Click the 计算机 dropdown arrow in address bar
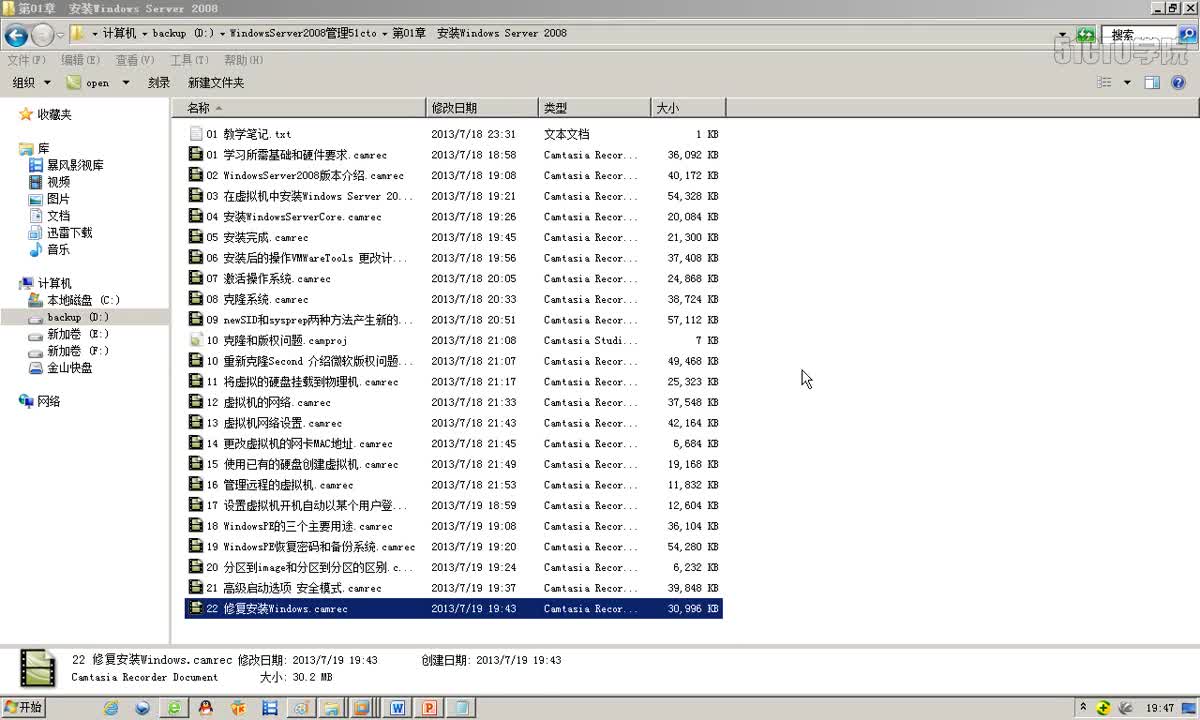Image resolution: width=1200 pixels, height=720 pixels. pos(145,34)
